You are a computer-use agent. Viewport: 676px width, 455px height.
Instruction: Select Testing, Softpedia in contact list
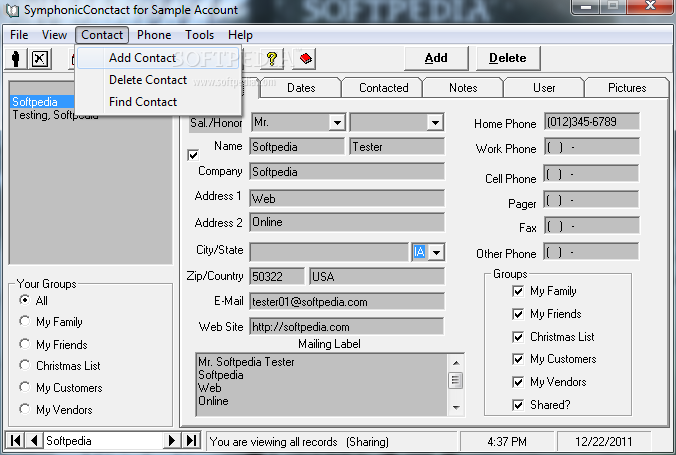click(55, 115)
